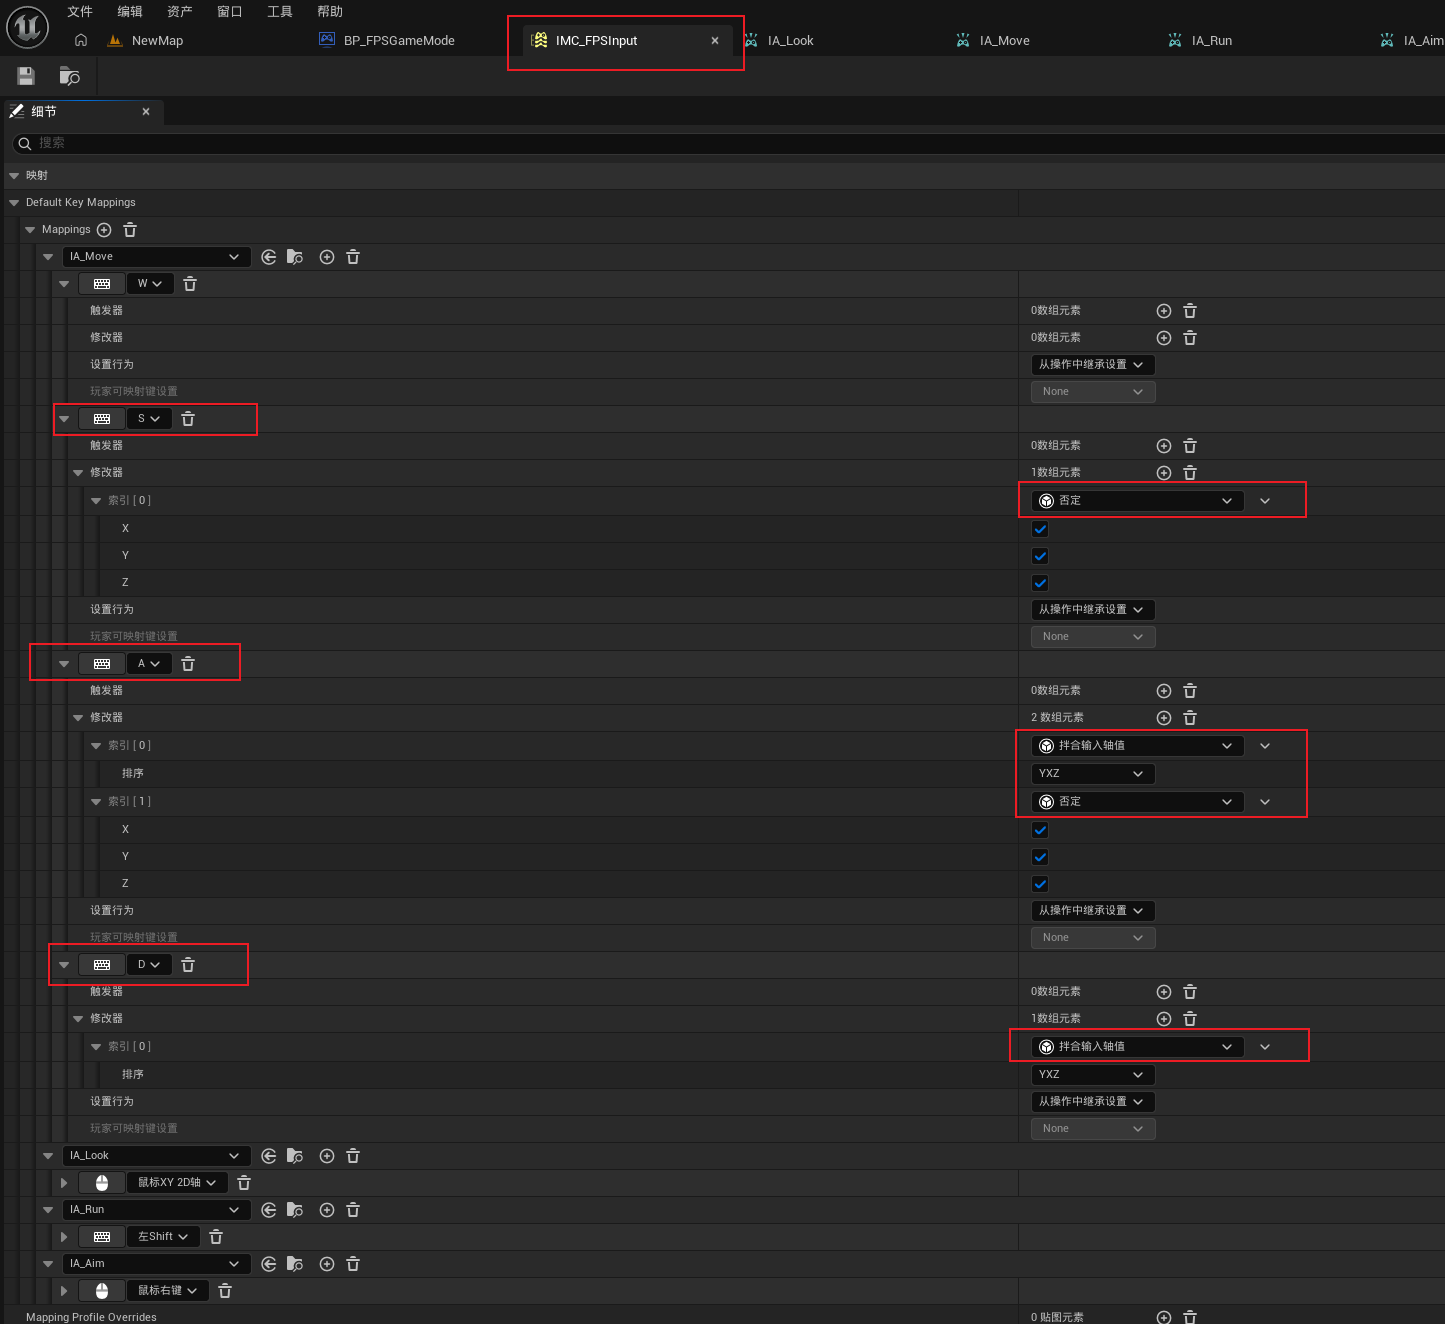Browse to asset in content browser icon
Image resolution: width=1445 pixels, height=1324 pixels.
[69, 76]
